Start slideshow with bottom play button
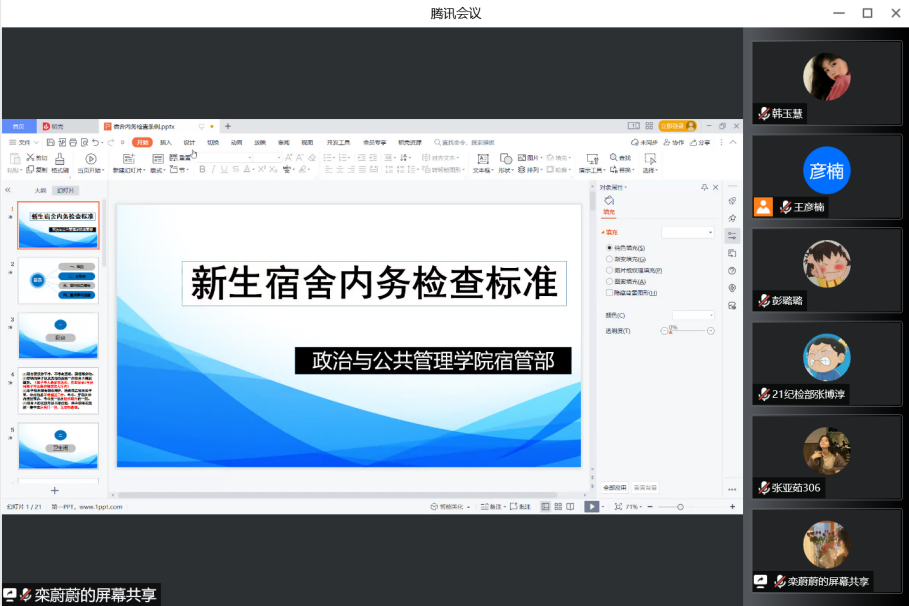The height and width of the screenshot is (606, 909). pyautogui.click(x=591, y=507)
